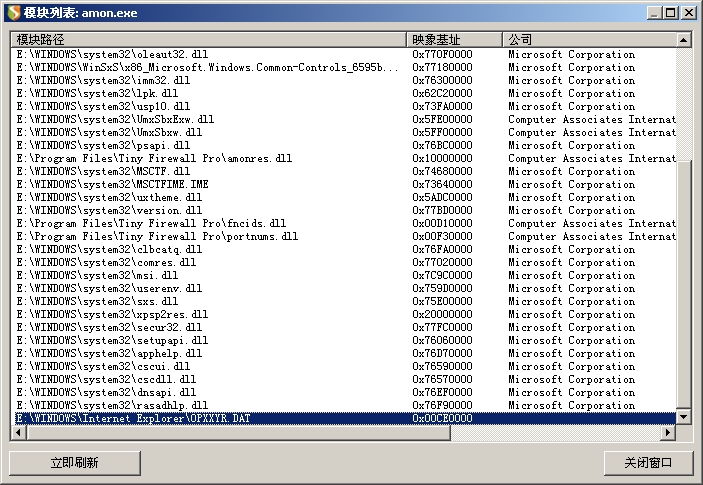Click base address 0x00F30000
Image resolution: width=703 pixels, height=485 pixels.
click(442, 236)
